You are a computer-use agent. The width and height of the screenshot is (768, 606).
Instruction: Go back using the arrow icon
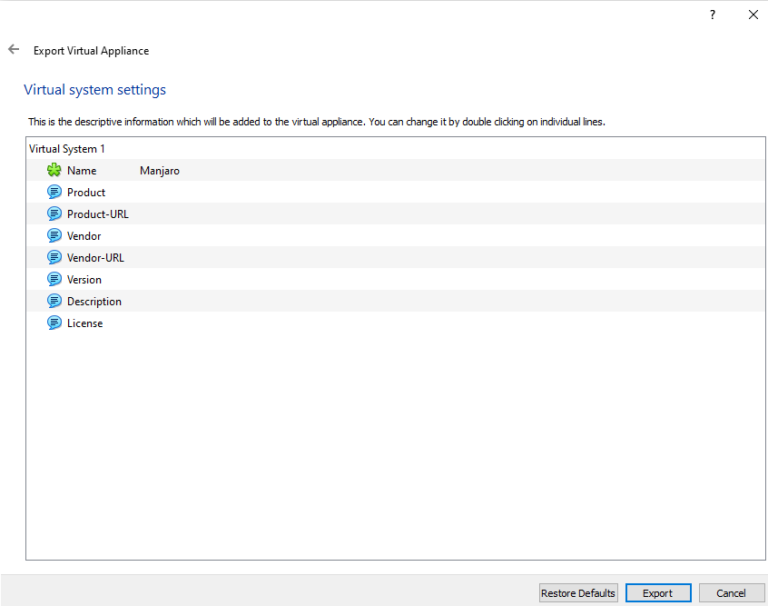(14, 49)
